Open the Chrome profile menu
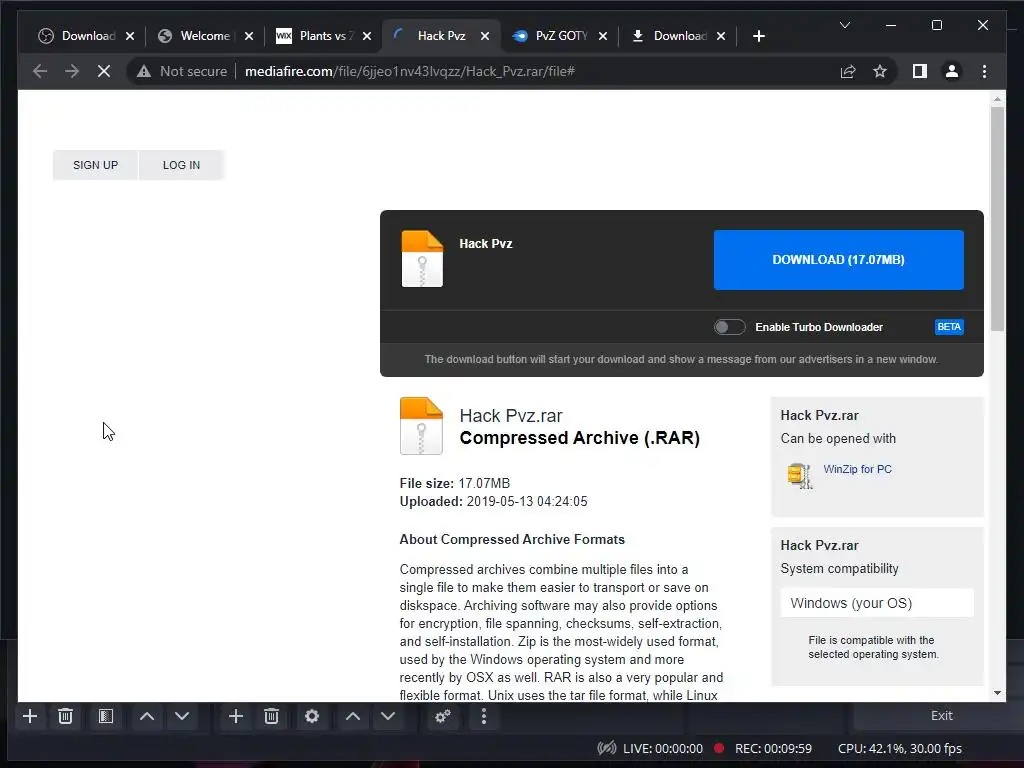 coord(952,71)
